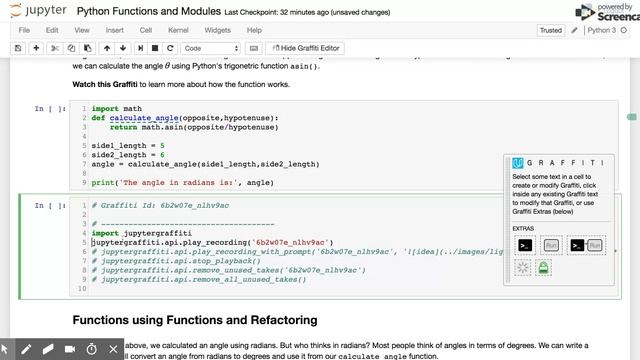640x360 pixels.
Task: Click the heading Functions using Functions and Refactoring
Action: click(x=195, y=320)
